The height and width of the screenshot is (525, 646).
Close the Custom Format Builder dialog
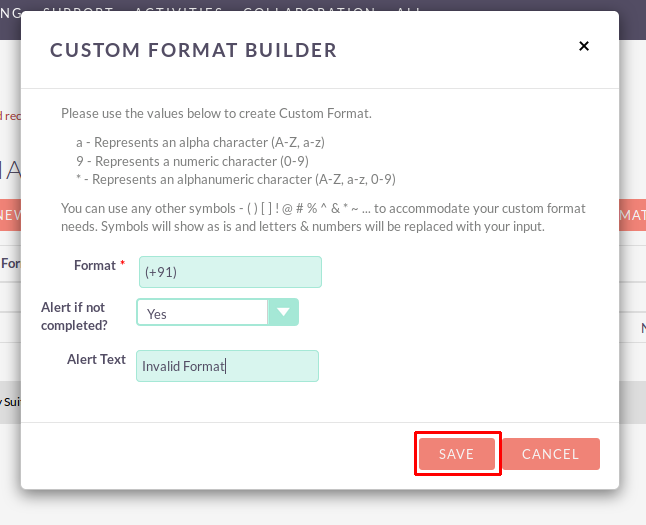click(x=584, y=46)
